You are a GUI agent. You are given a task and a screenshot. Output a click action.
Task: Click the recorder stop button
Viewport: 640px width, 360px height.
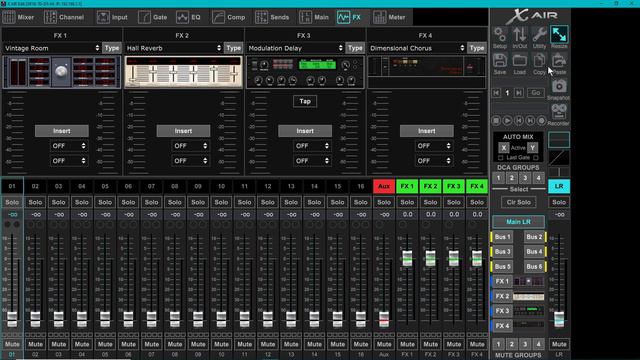496,121
